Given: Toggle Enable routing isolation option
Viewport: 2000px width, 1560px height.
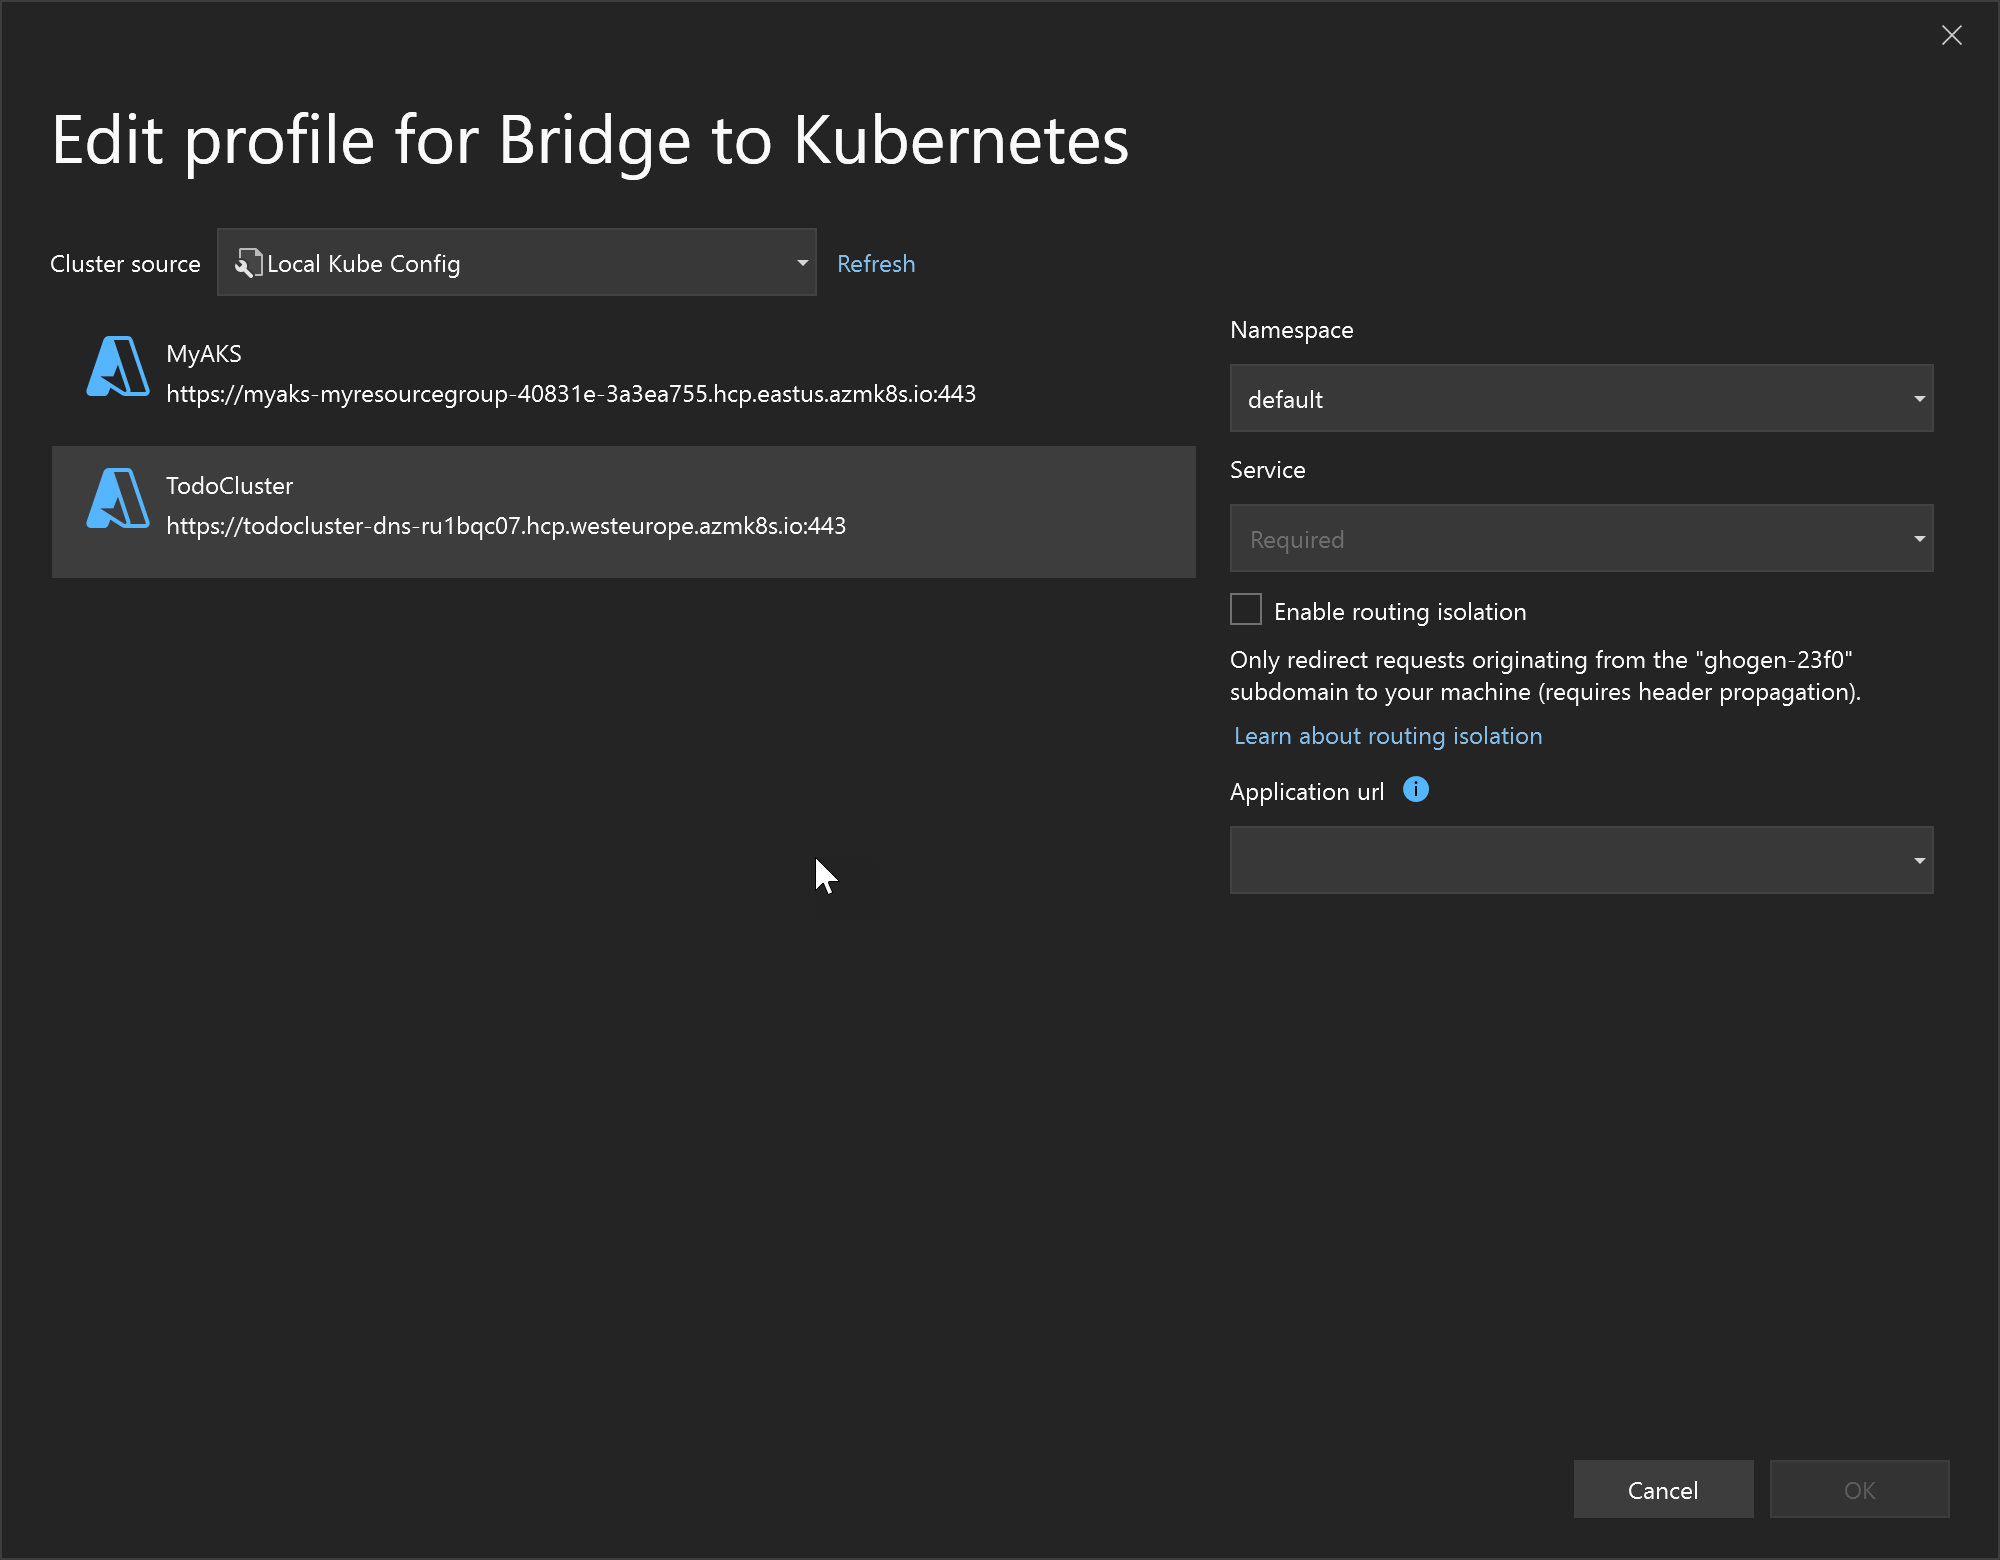Looking at the screenshot, I should (1247, 610).
